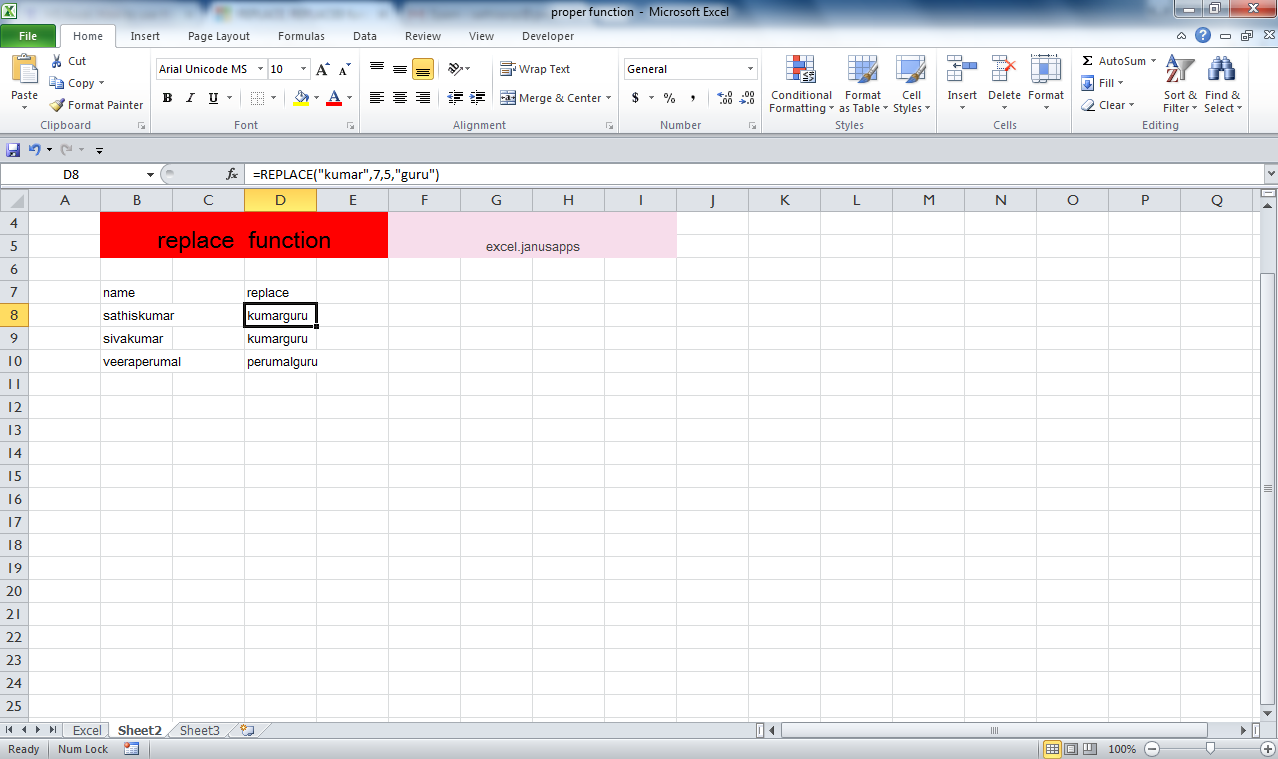Apply comma style format
The height and width of the screenshot is (759, 1278).
pos(693,98)
